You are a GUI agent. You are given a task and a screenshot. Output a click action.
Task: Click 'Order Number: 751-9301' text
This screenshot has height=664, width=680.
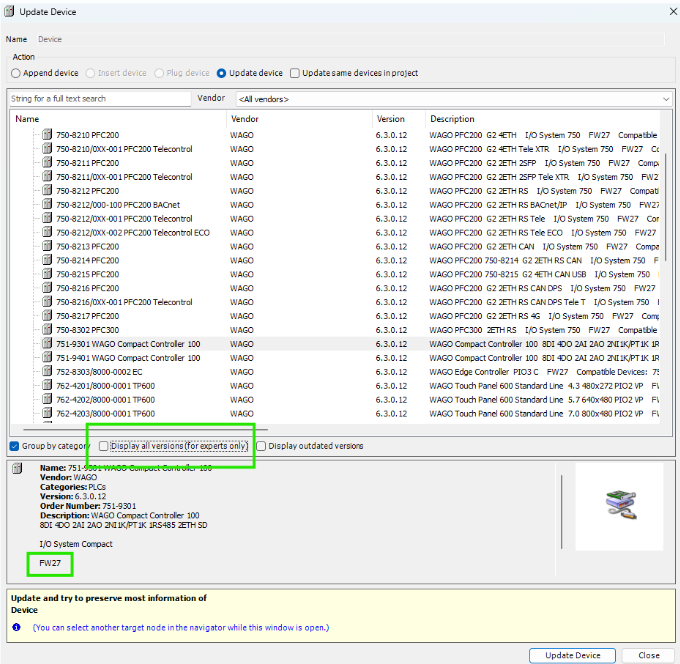tap(88, 506)
